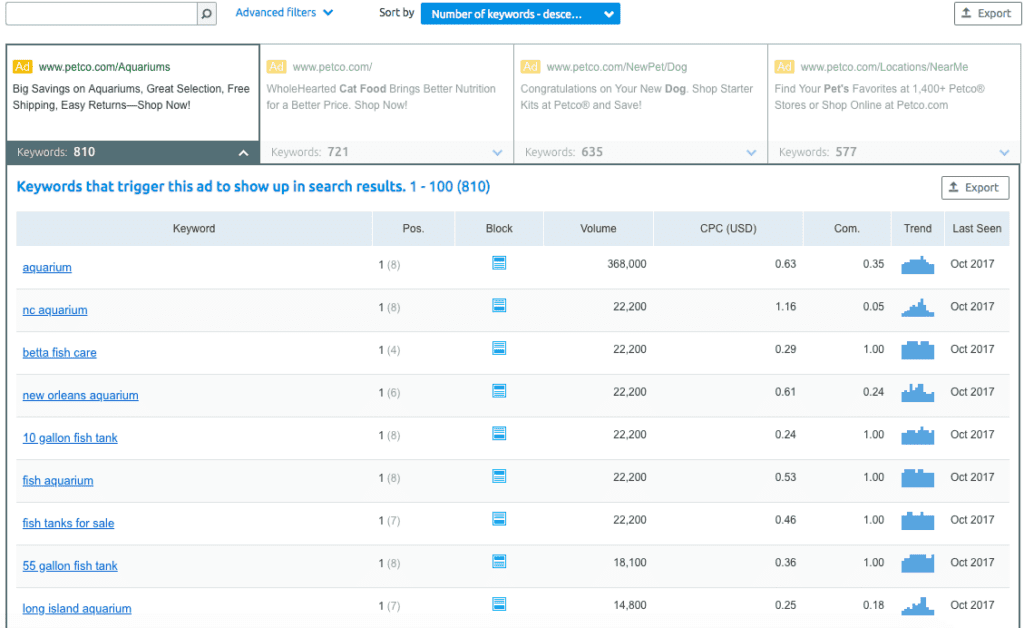Open the fish tanks for sale link

(69, 524)
